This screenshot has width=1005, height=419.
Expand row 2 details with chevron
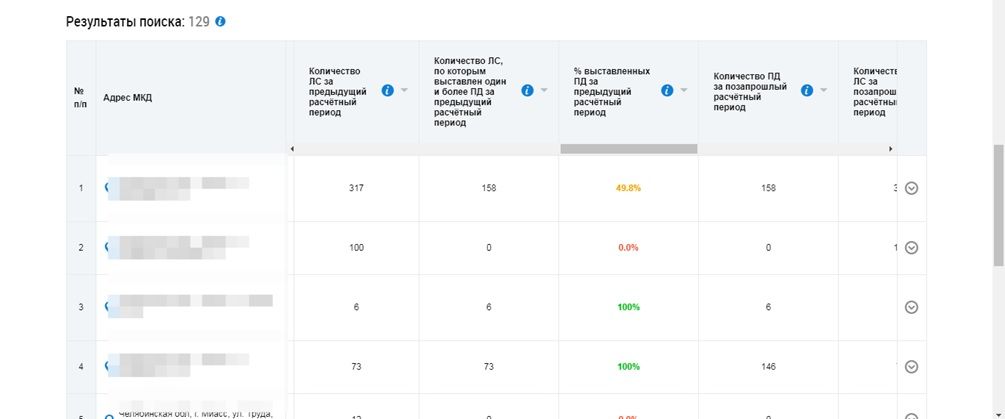(911, 248)
